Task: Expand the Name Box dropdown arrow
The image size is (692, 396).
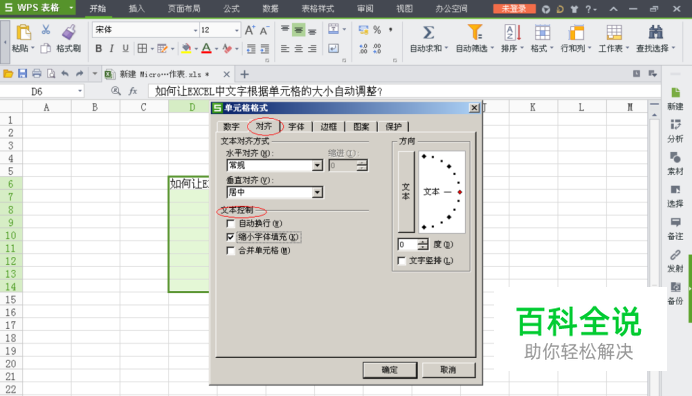Action: pyautogui.click(x=80, y=91)
